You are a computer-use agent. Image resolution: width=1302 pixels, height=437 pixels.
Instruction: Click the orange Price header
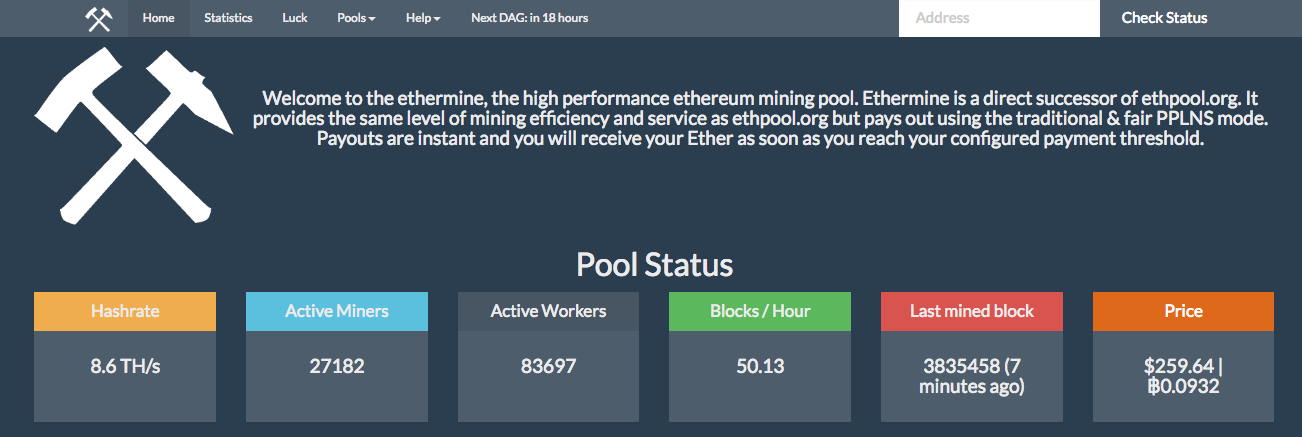point(1183,311)
